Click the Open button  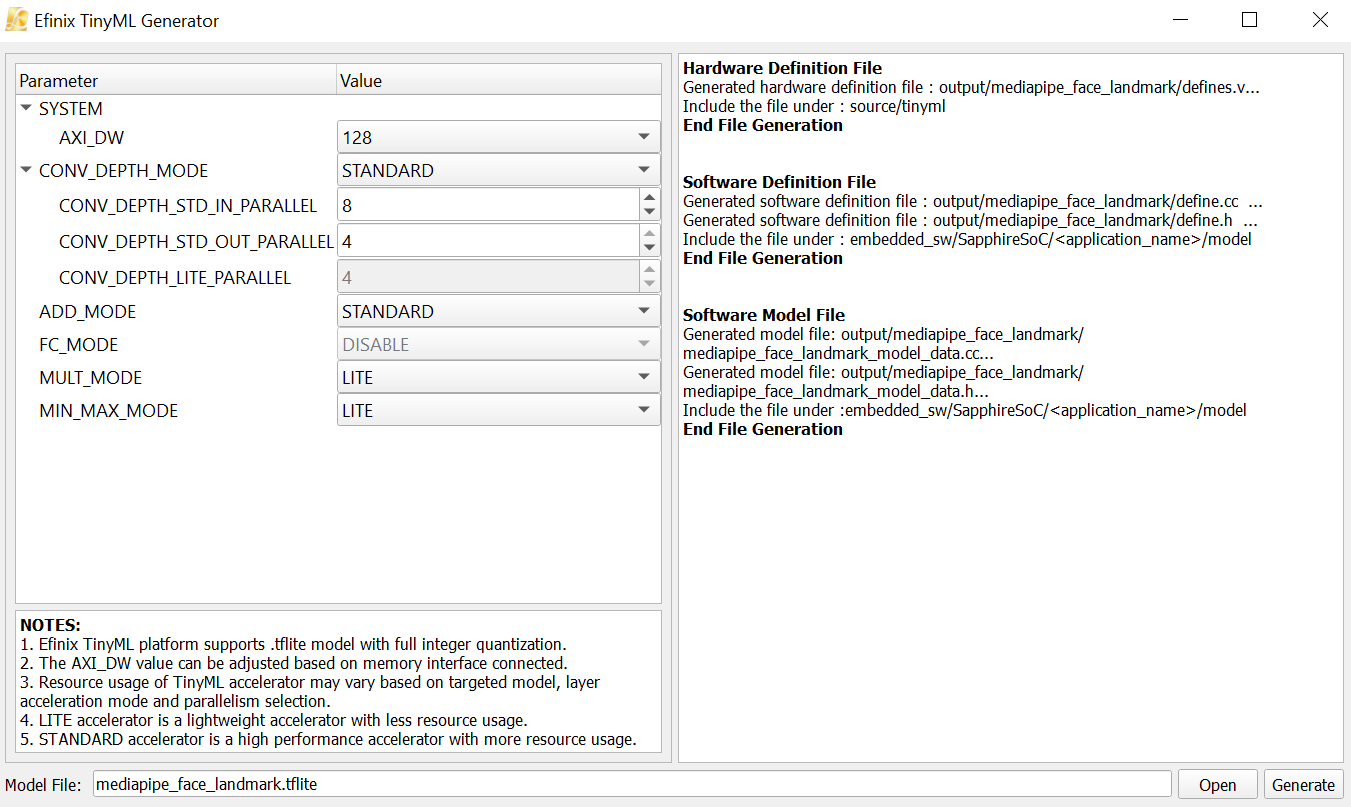(1217, 785)
